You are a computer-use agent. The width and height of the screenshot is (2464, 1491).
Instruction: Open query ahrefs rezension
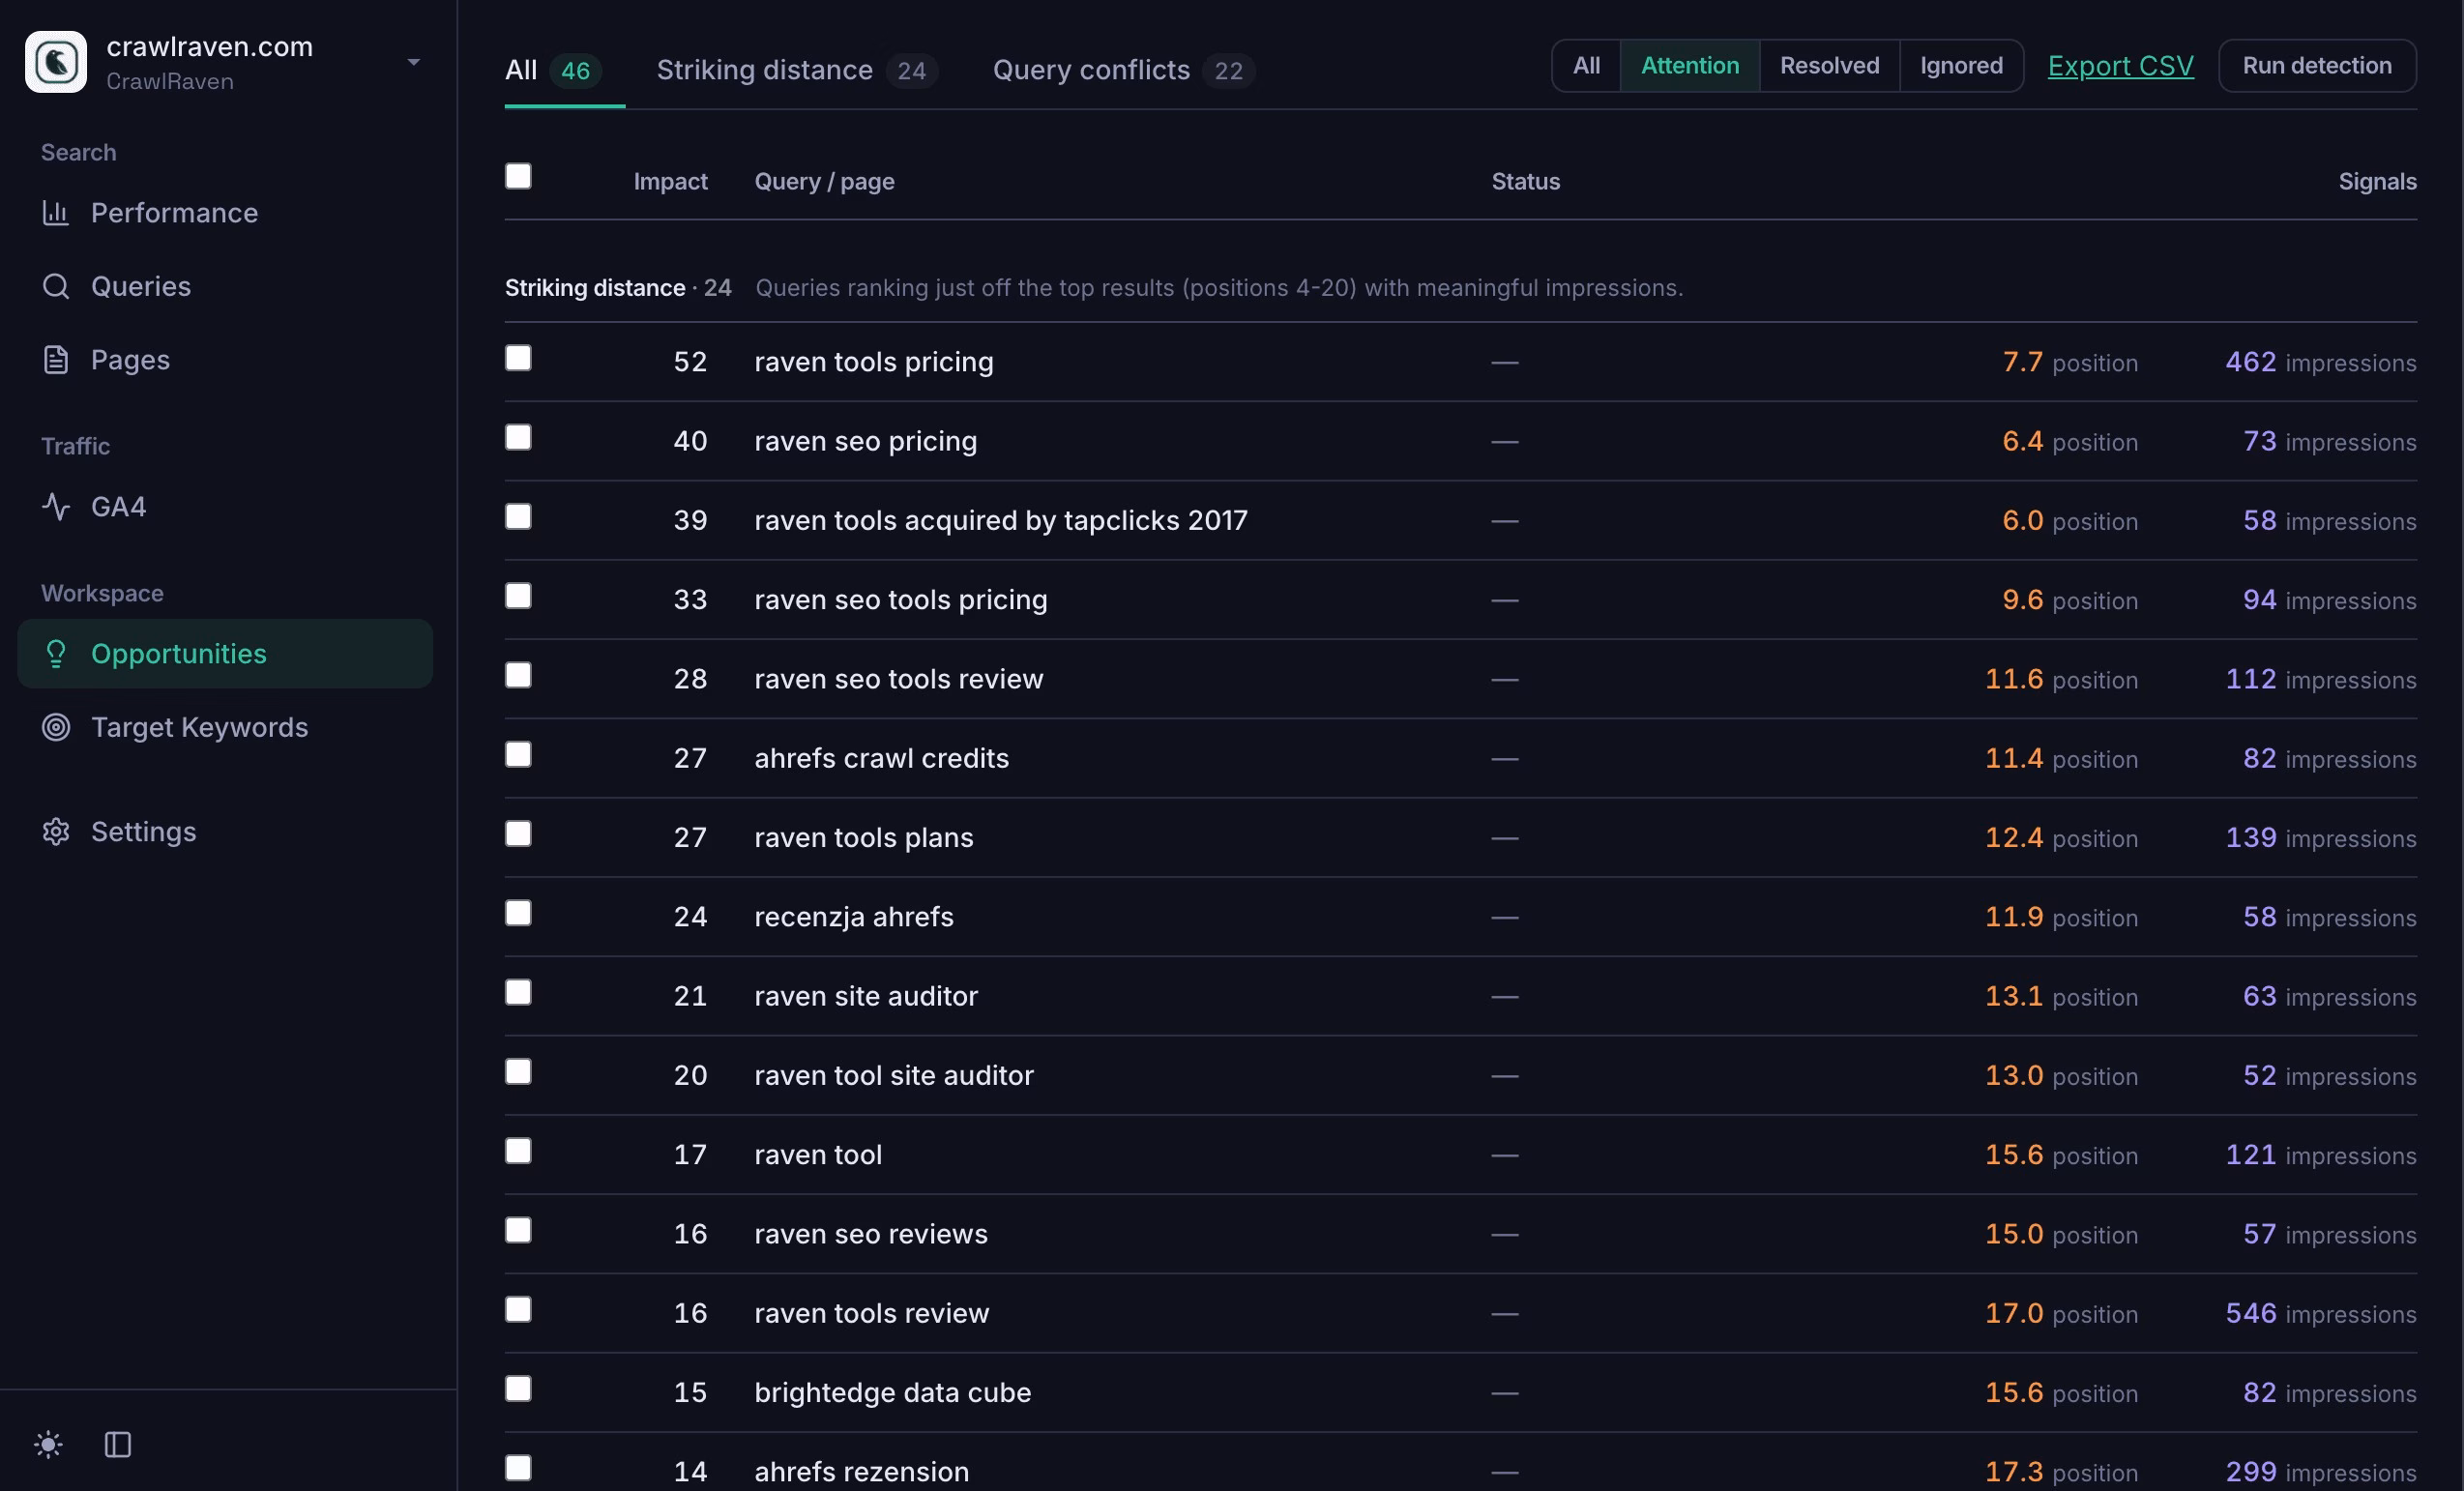click(x=862, y=1471)
